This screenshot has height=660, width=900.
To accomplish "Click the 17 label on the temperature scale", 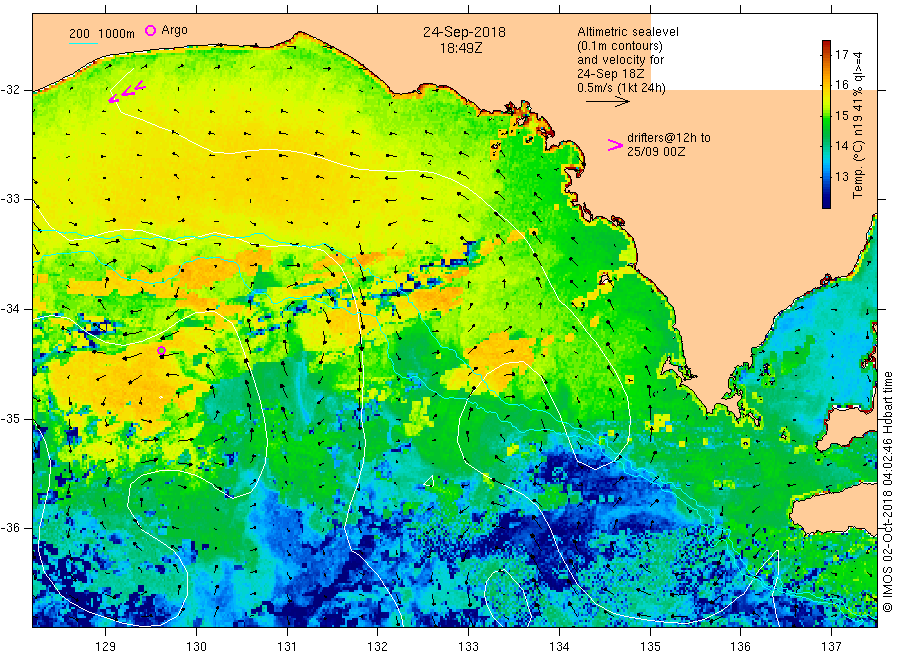I will click(x=841, y=55).
